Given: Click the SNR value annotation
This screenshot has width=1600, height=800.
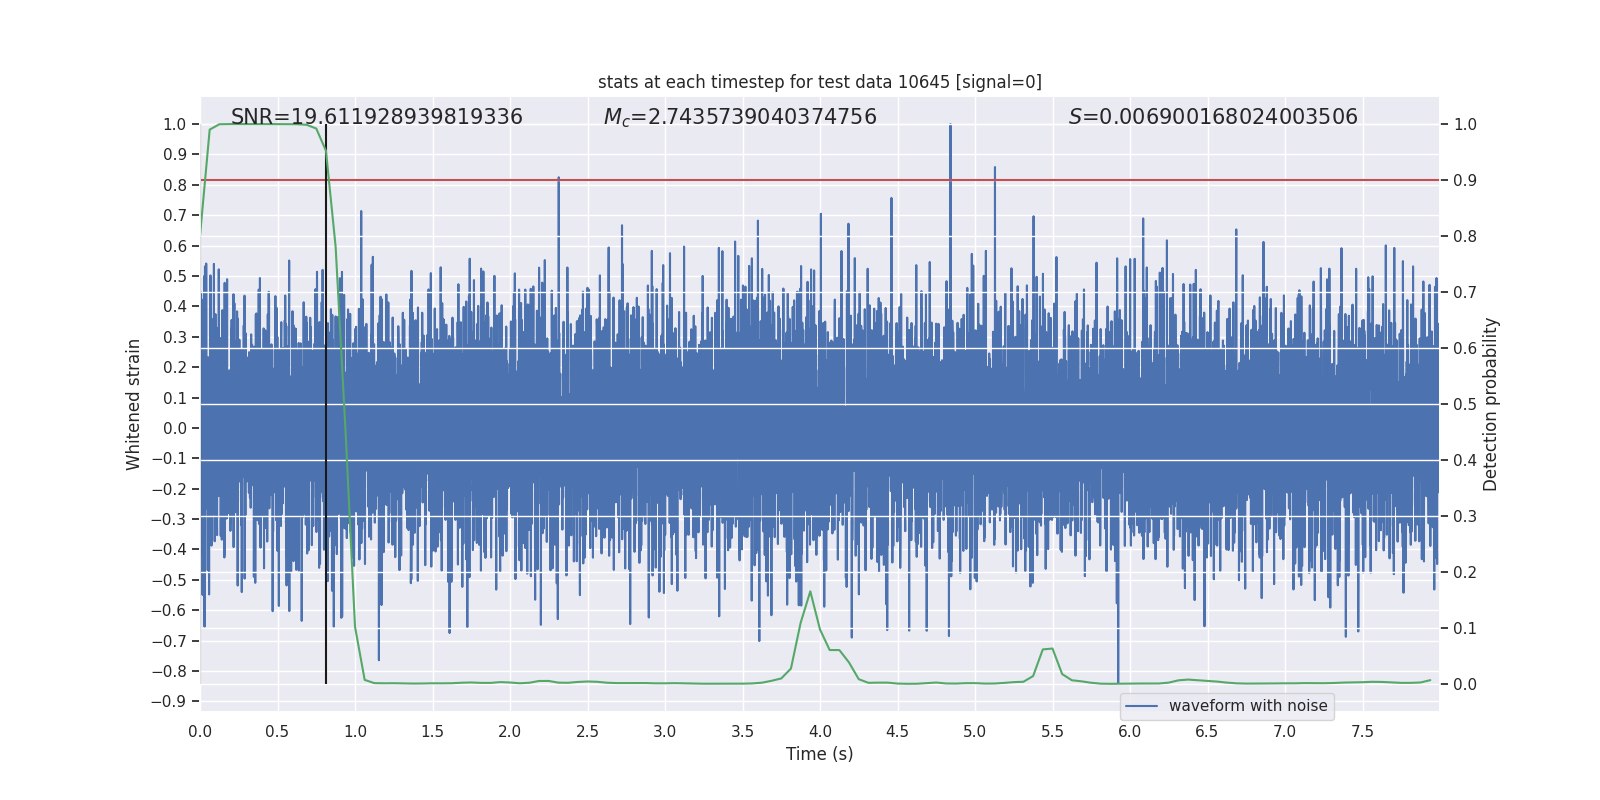Looking at the screenshot, I should pyautogui.click(x=376, y=117).
